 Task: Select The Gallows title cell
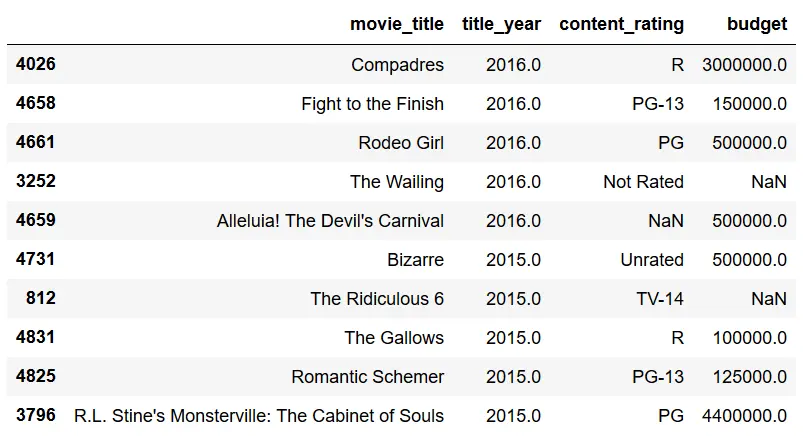click(x=394, y=337)
